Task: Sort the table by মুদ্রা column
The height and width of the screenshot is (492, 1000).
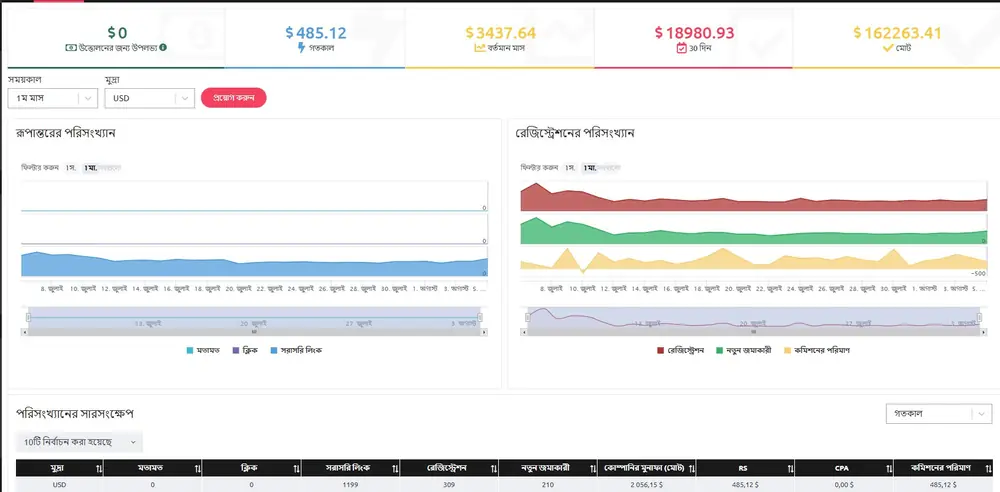Action: pyautogui.click(x=99, y=468)
